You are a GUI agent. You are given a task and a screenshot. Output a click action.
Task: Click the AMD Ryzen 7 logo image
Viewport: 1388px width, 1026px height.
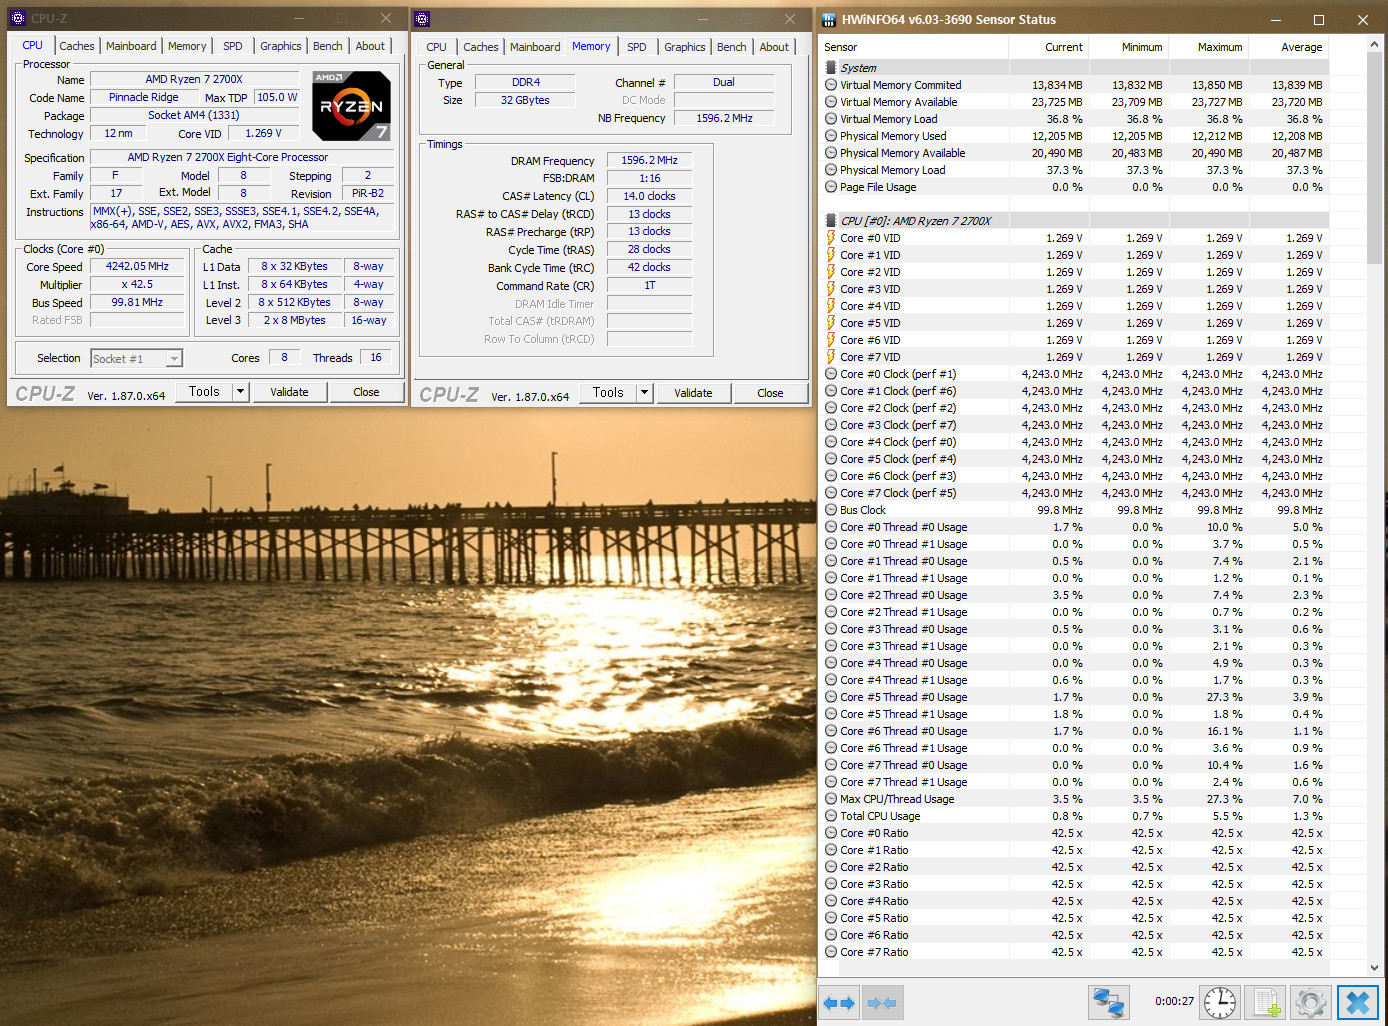tap(351, 106)
